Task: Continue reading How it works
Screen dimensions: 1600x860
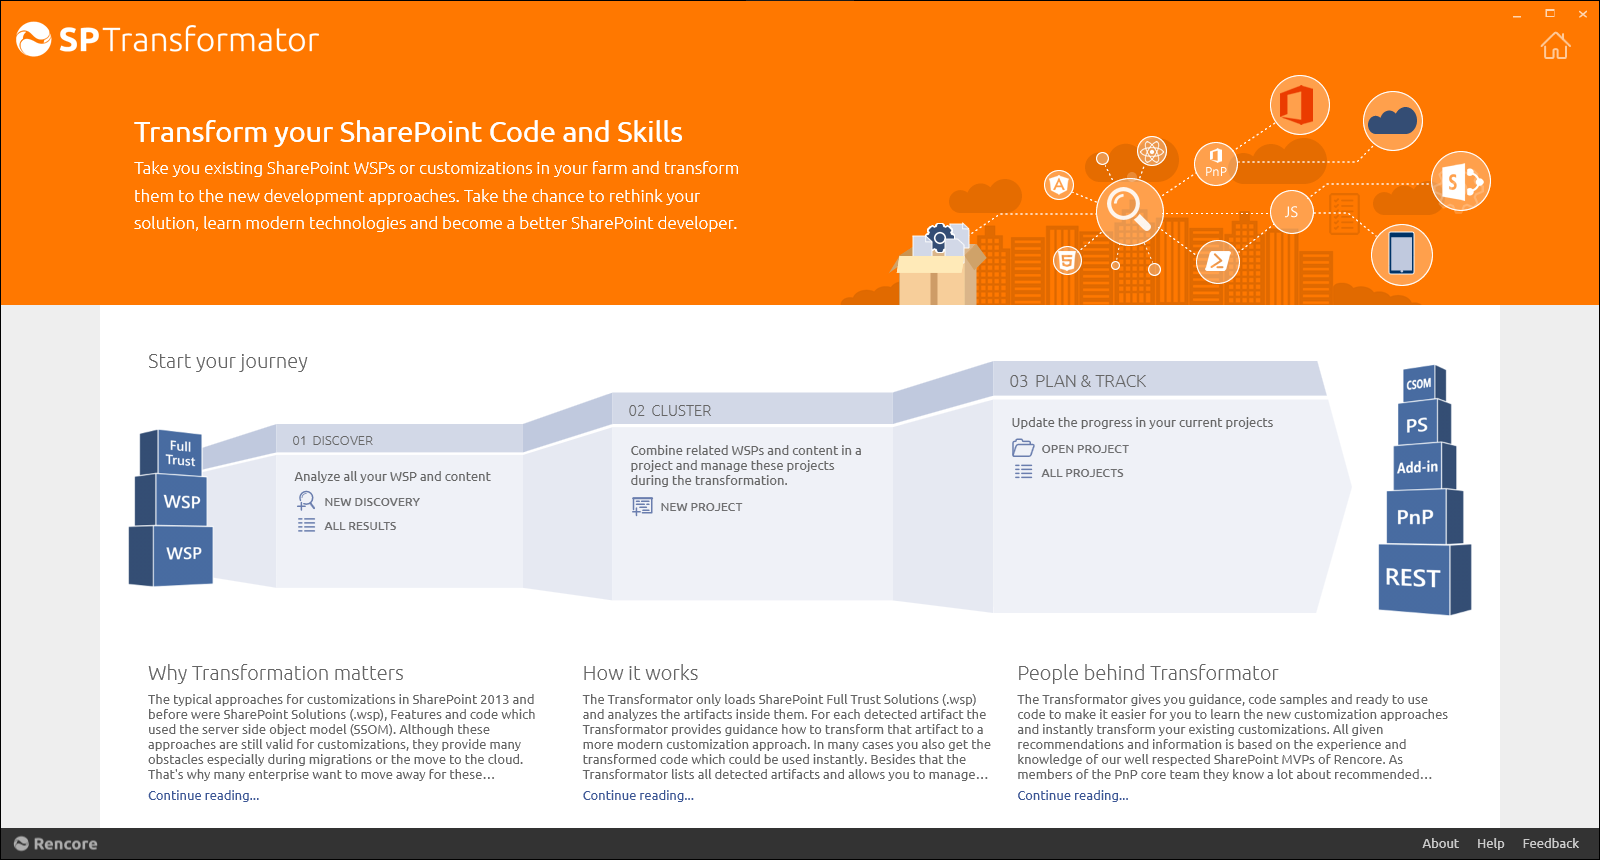Action: click(x=638, y=796)
